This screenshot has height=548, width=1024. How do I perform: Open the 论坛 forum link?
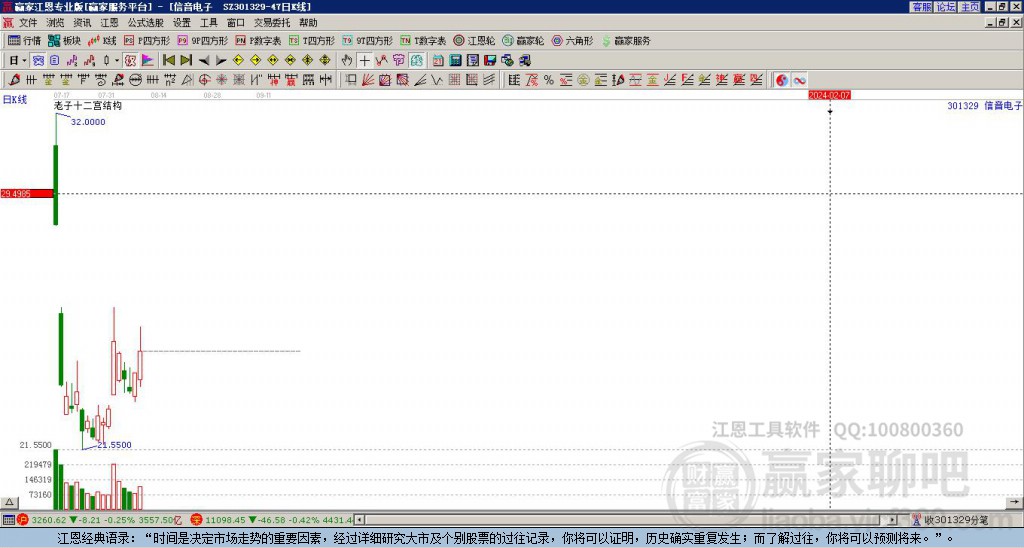(x=946, y=7)
